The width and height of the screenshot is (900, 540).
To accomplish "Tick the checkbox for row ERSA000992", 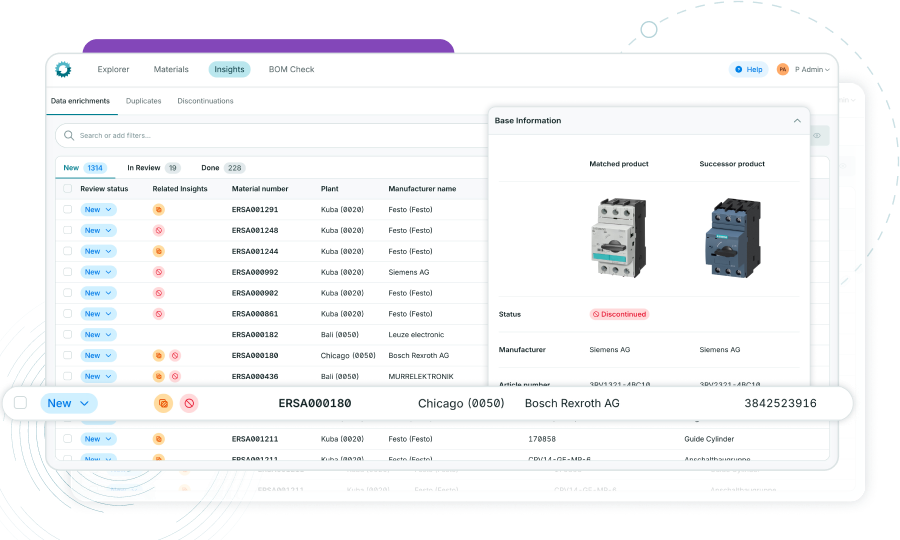I will point(68,272).
